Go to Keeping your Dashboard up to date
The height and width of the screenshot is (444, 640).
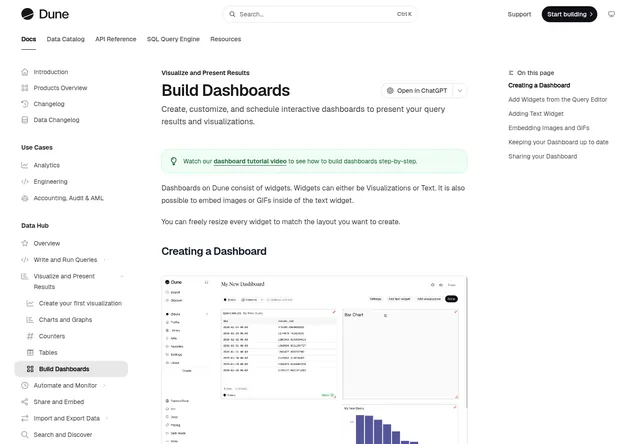(x=558, y=142)
